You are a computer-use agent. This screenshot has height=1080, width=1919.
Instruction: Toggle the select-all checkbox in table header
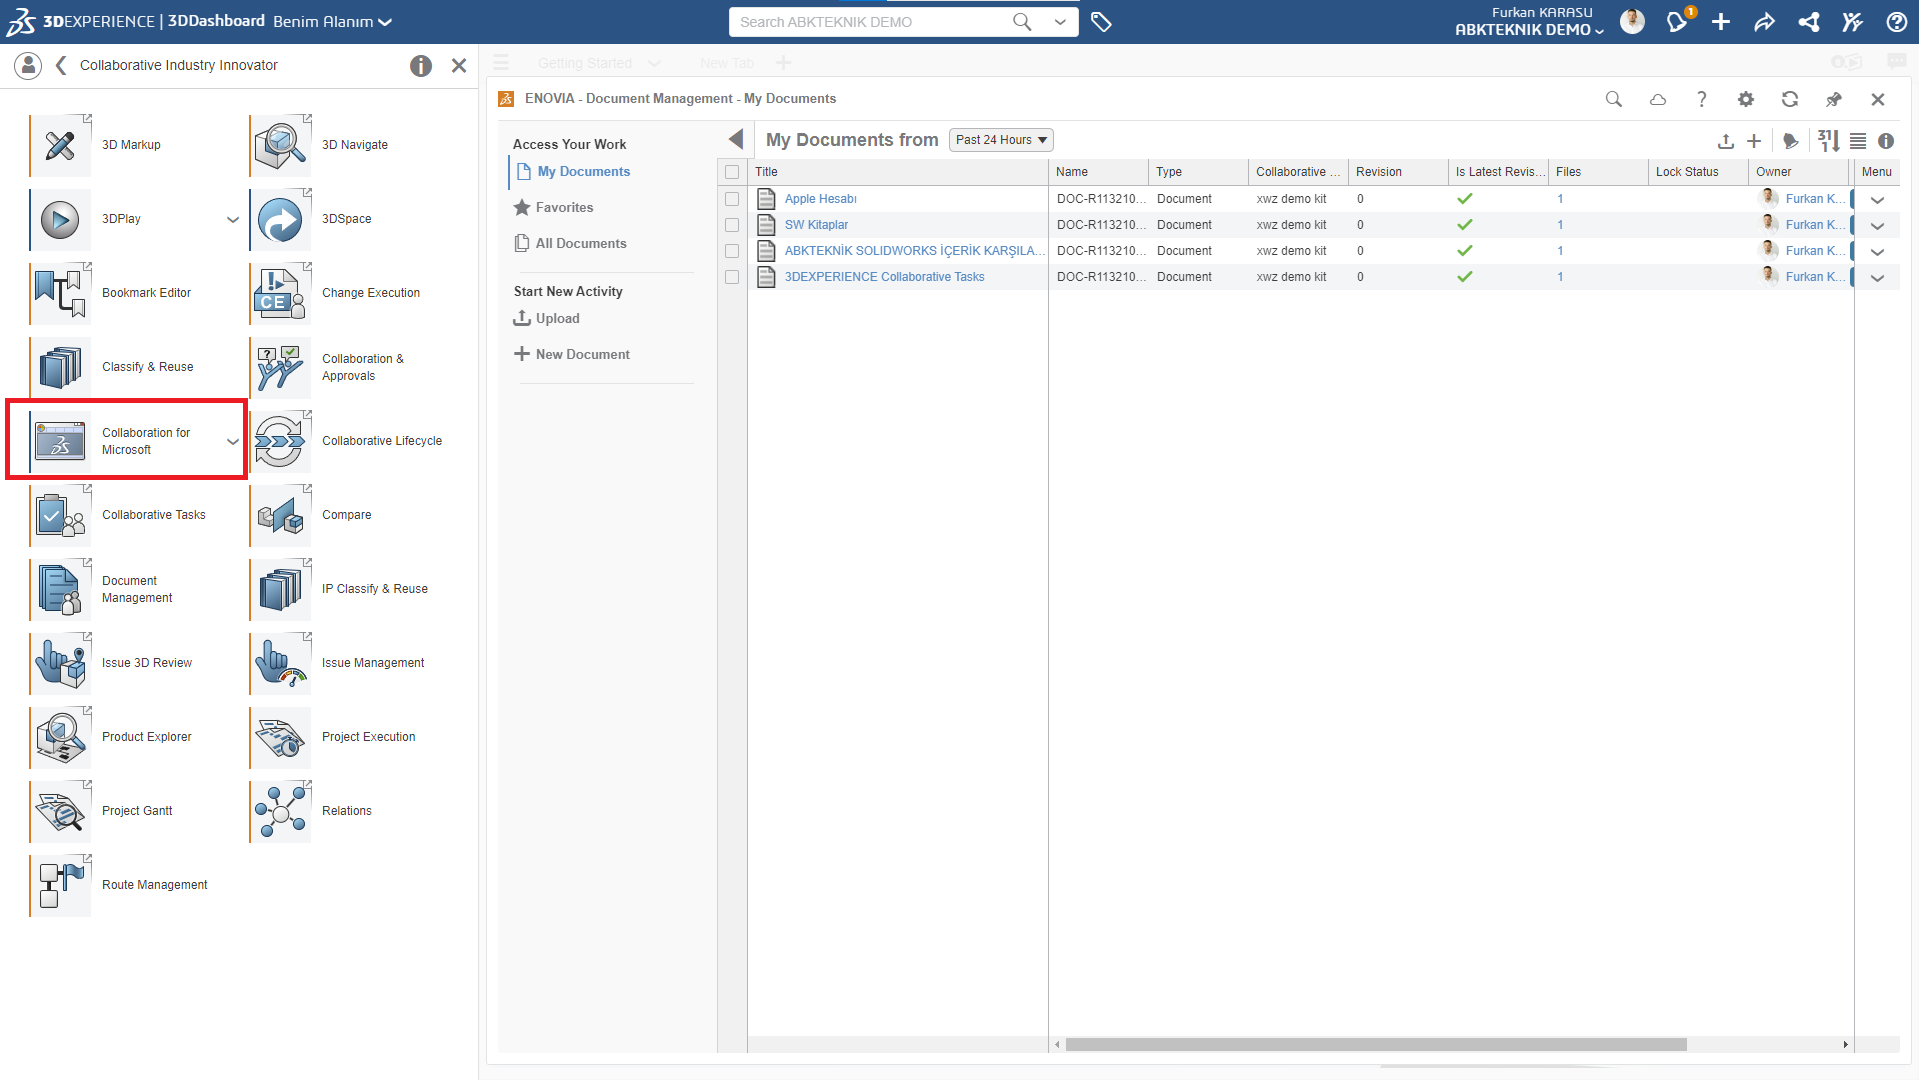(x=732, y=172)
